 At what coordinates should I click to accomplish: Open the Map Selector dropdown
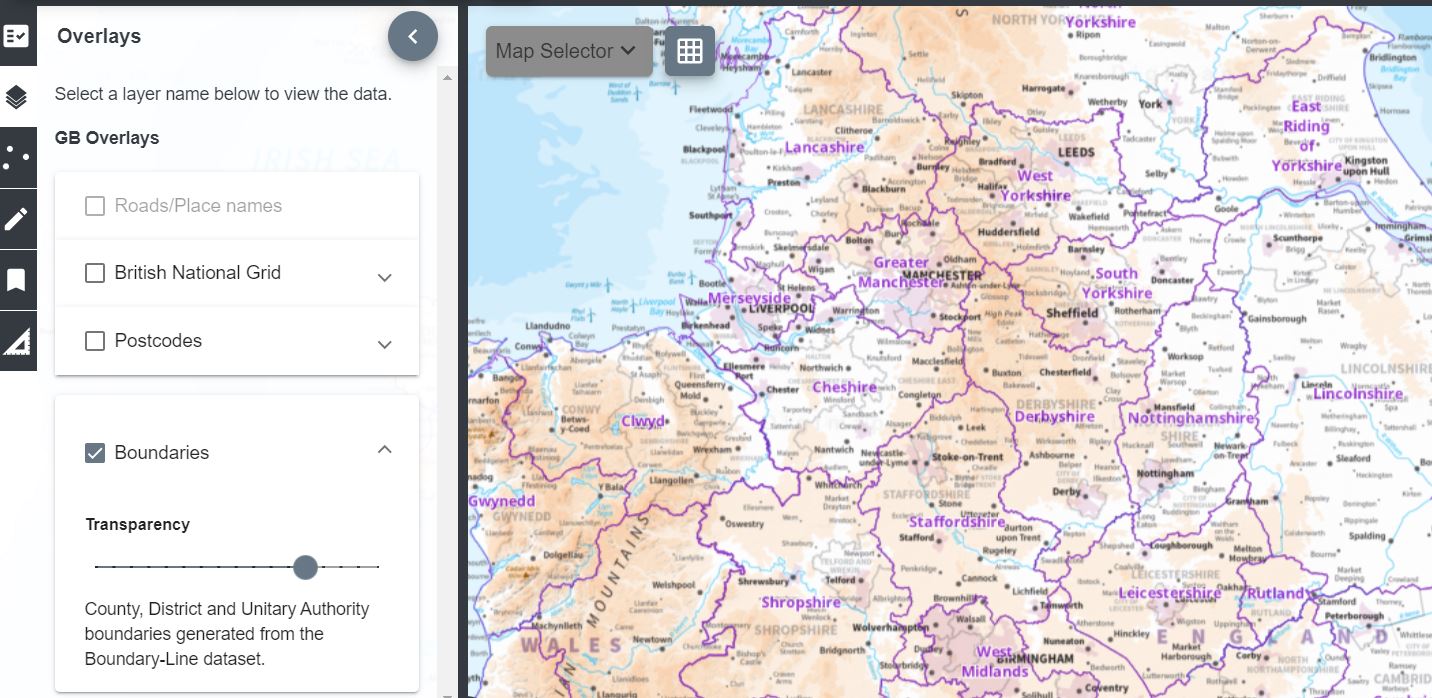tap(567, 51)
